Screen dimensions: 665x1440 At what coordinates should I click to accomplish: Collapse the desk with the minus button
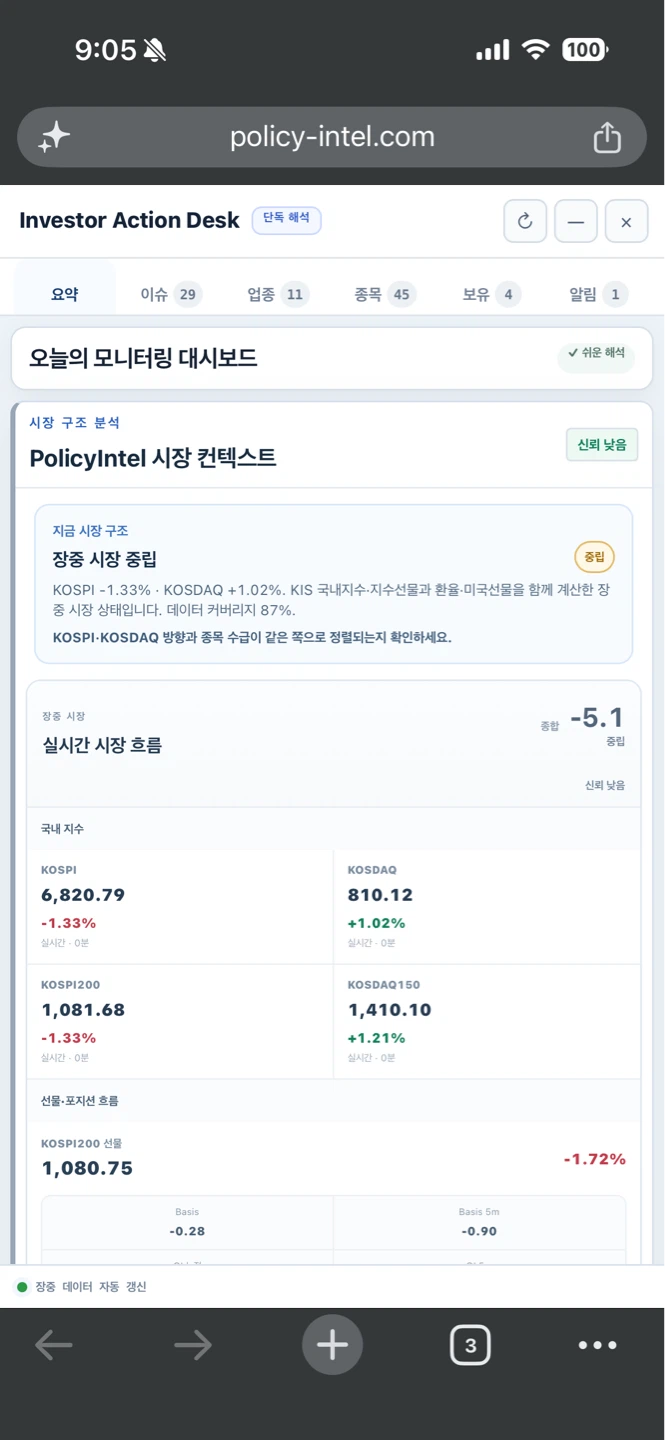pyautogui.click(x=576, y=222)
